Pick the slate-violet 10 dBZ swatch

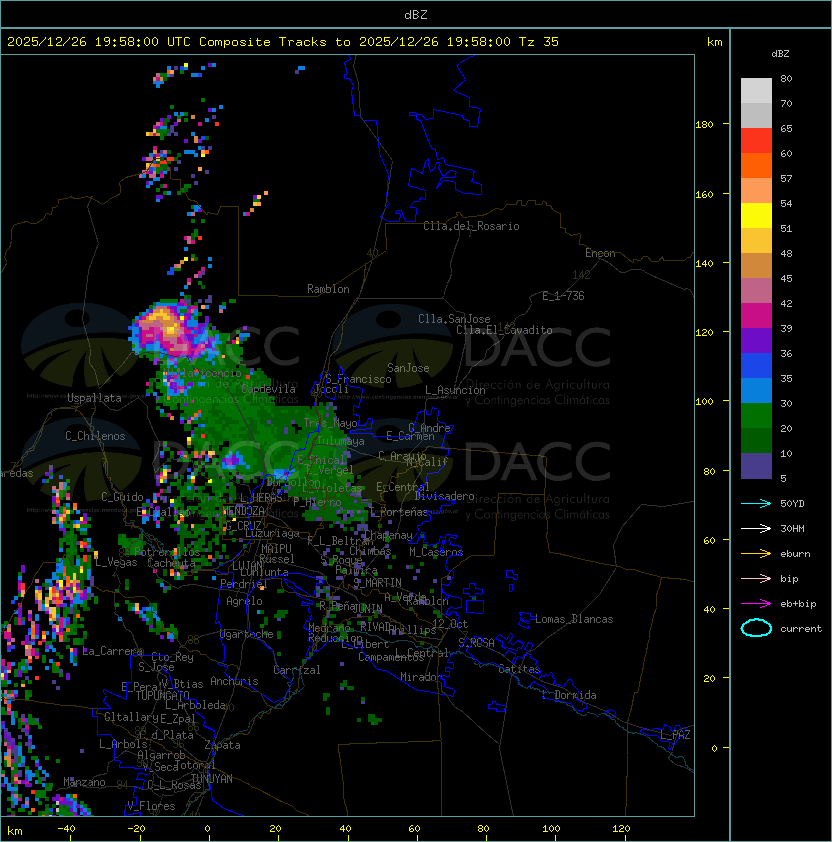pyautogui.click(x=756, y=466)
